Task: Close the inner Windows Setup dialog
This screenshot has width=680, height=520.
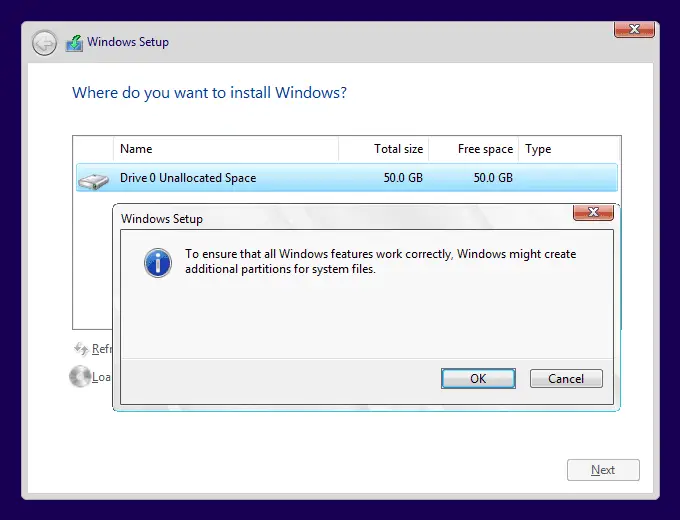Action: click(593, 212)
